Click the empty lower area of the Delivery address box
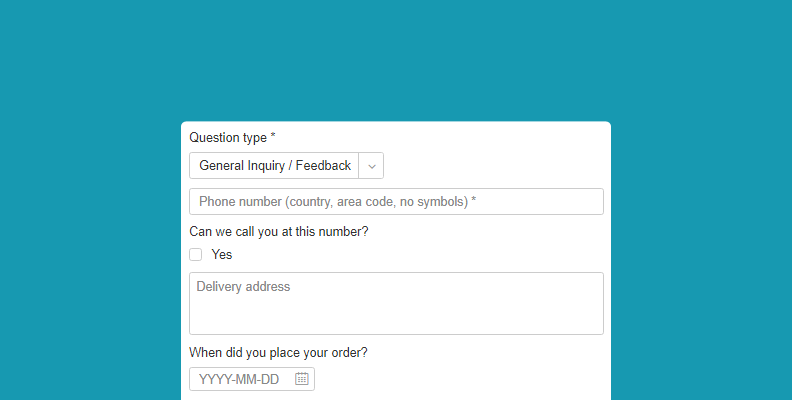Viewport: 792px width, 400px height. 397,318
